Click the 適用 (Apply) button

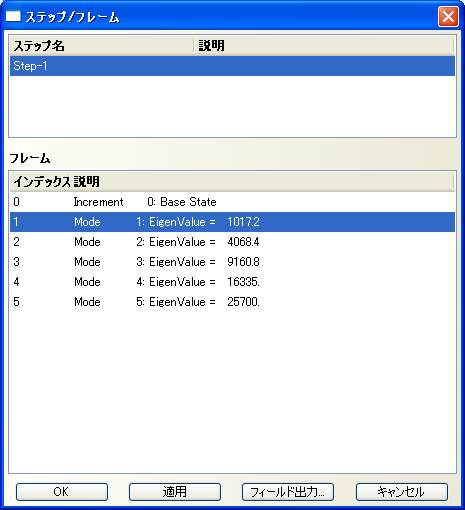175,492
